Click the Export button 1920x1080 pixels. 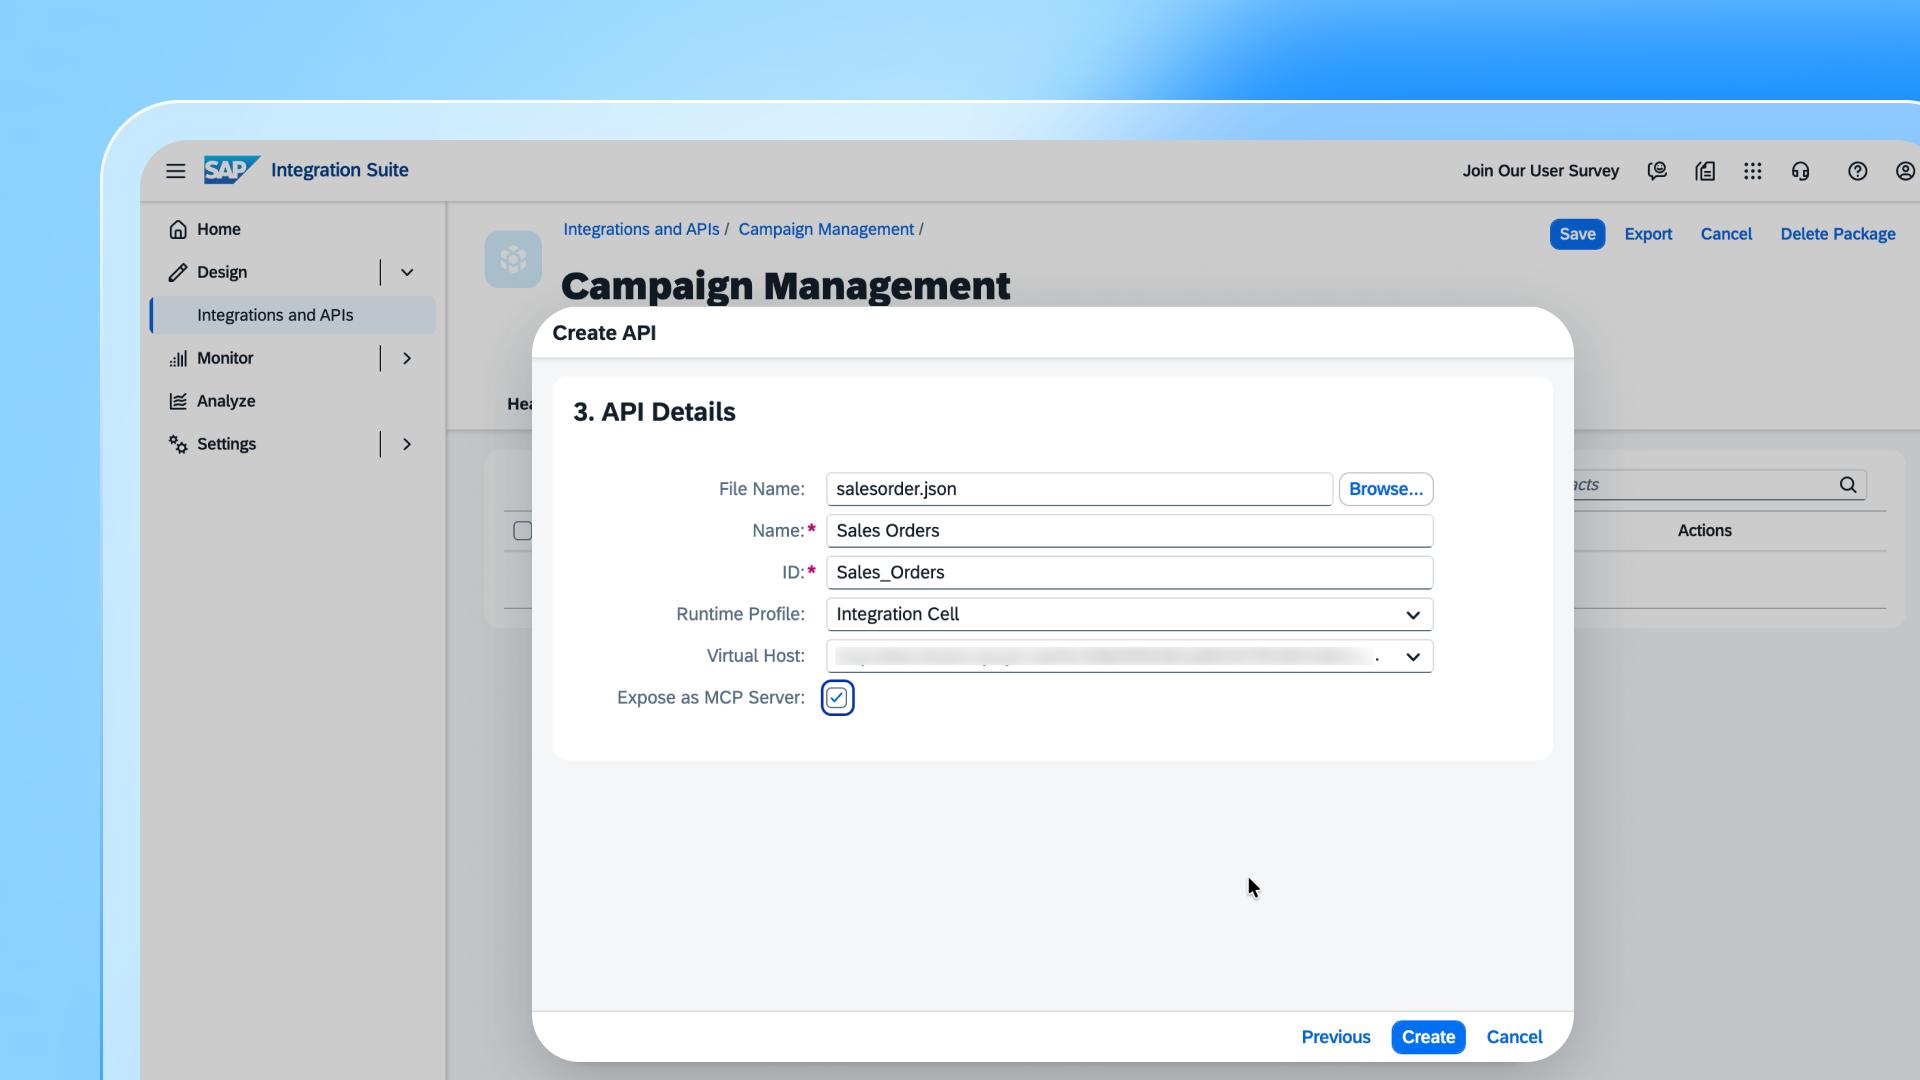[x=1648, y=234]
